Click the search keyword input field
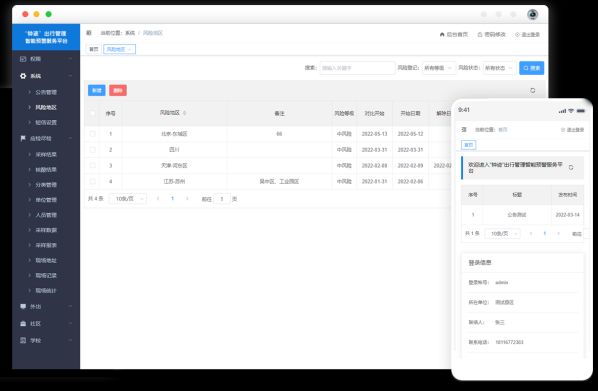 (x=357, y=68)
